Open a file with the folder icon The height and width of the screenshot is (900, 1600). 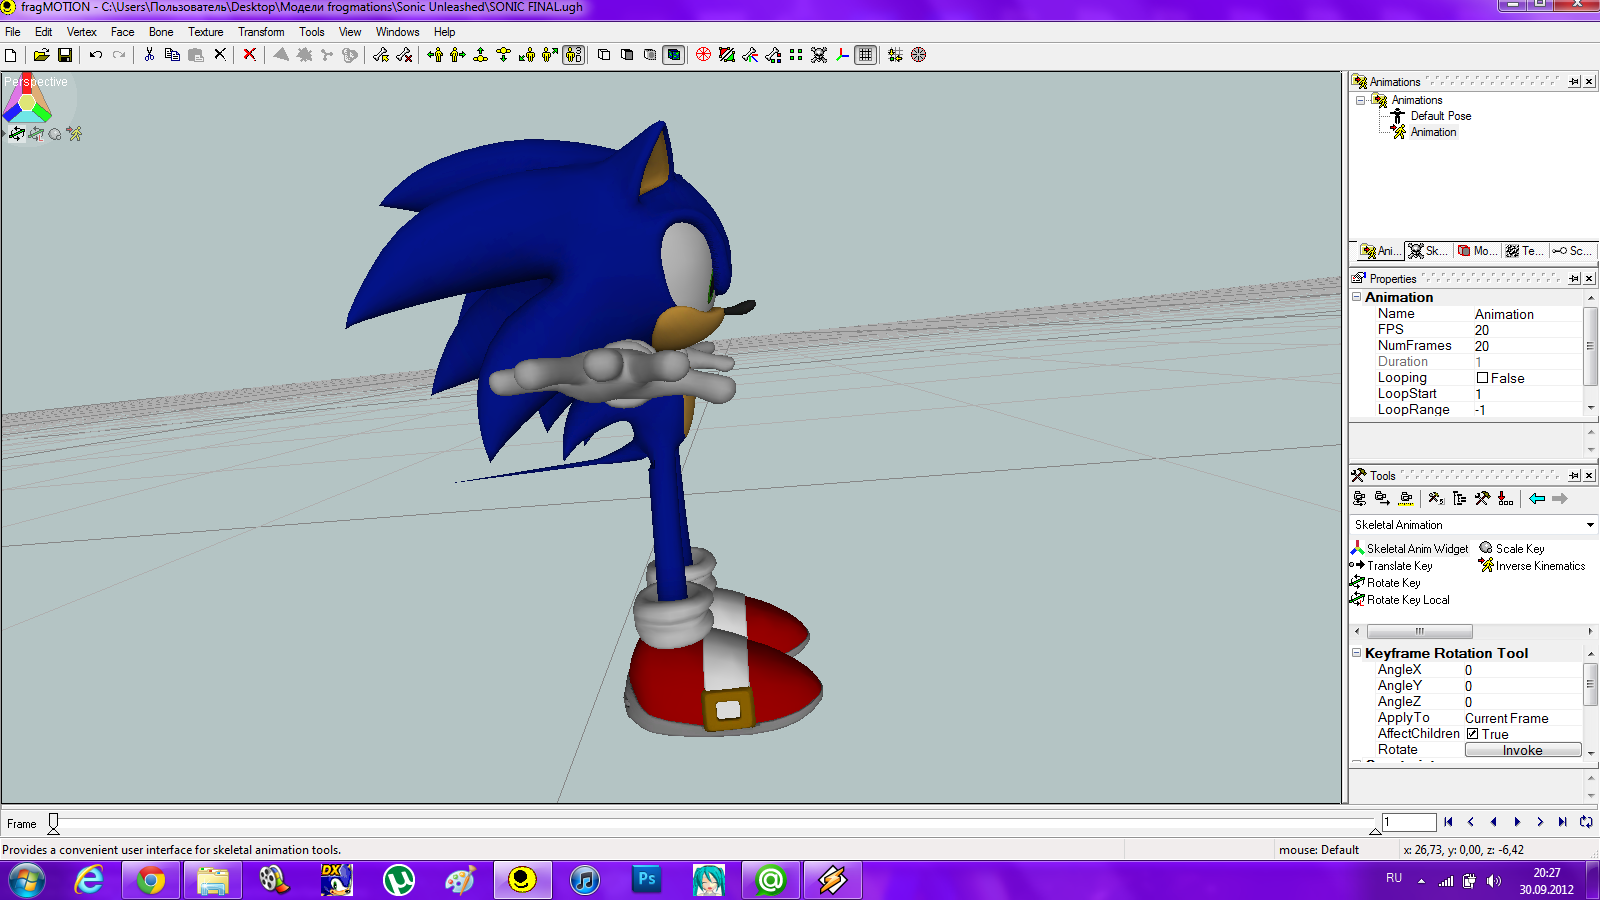41,55
